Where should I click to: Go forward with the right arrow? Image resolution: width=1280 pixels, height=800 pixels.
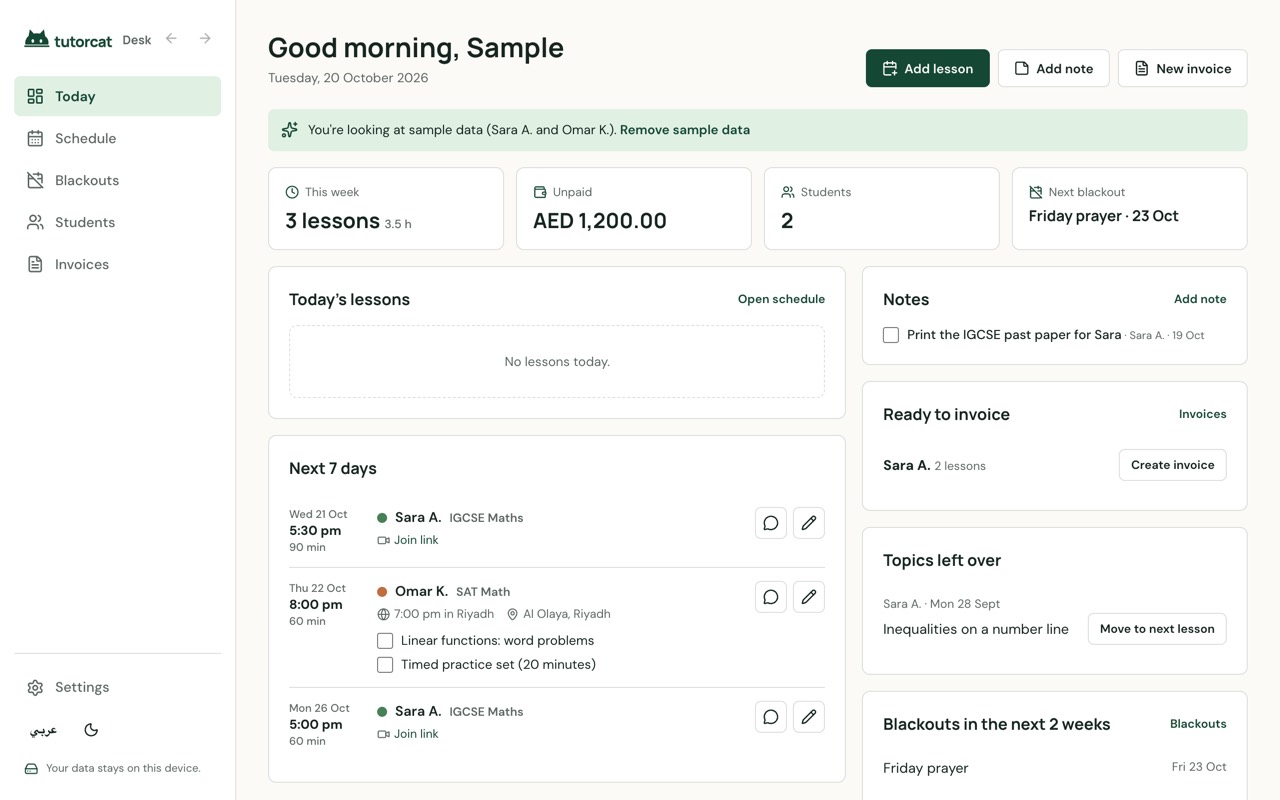click(205, 39)
